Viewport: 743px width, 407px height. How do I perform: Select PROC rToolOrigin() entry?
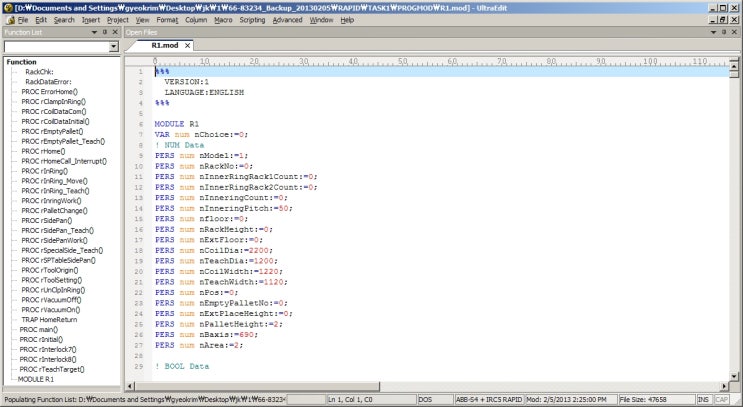[50, 271]
